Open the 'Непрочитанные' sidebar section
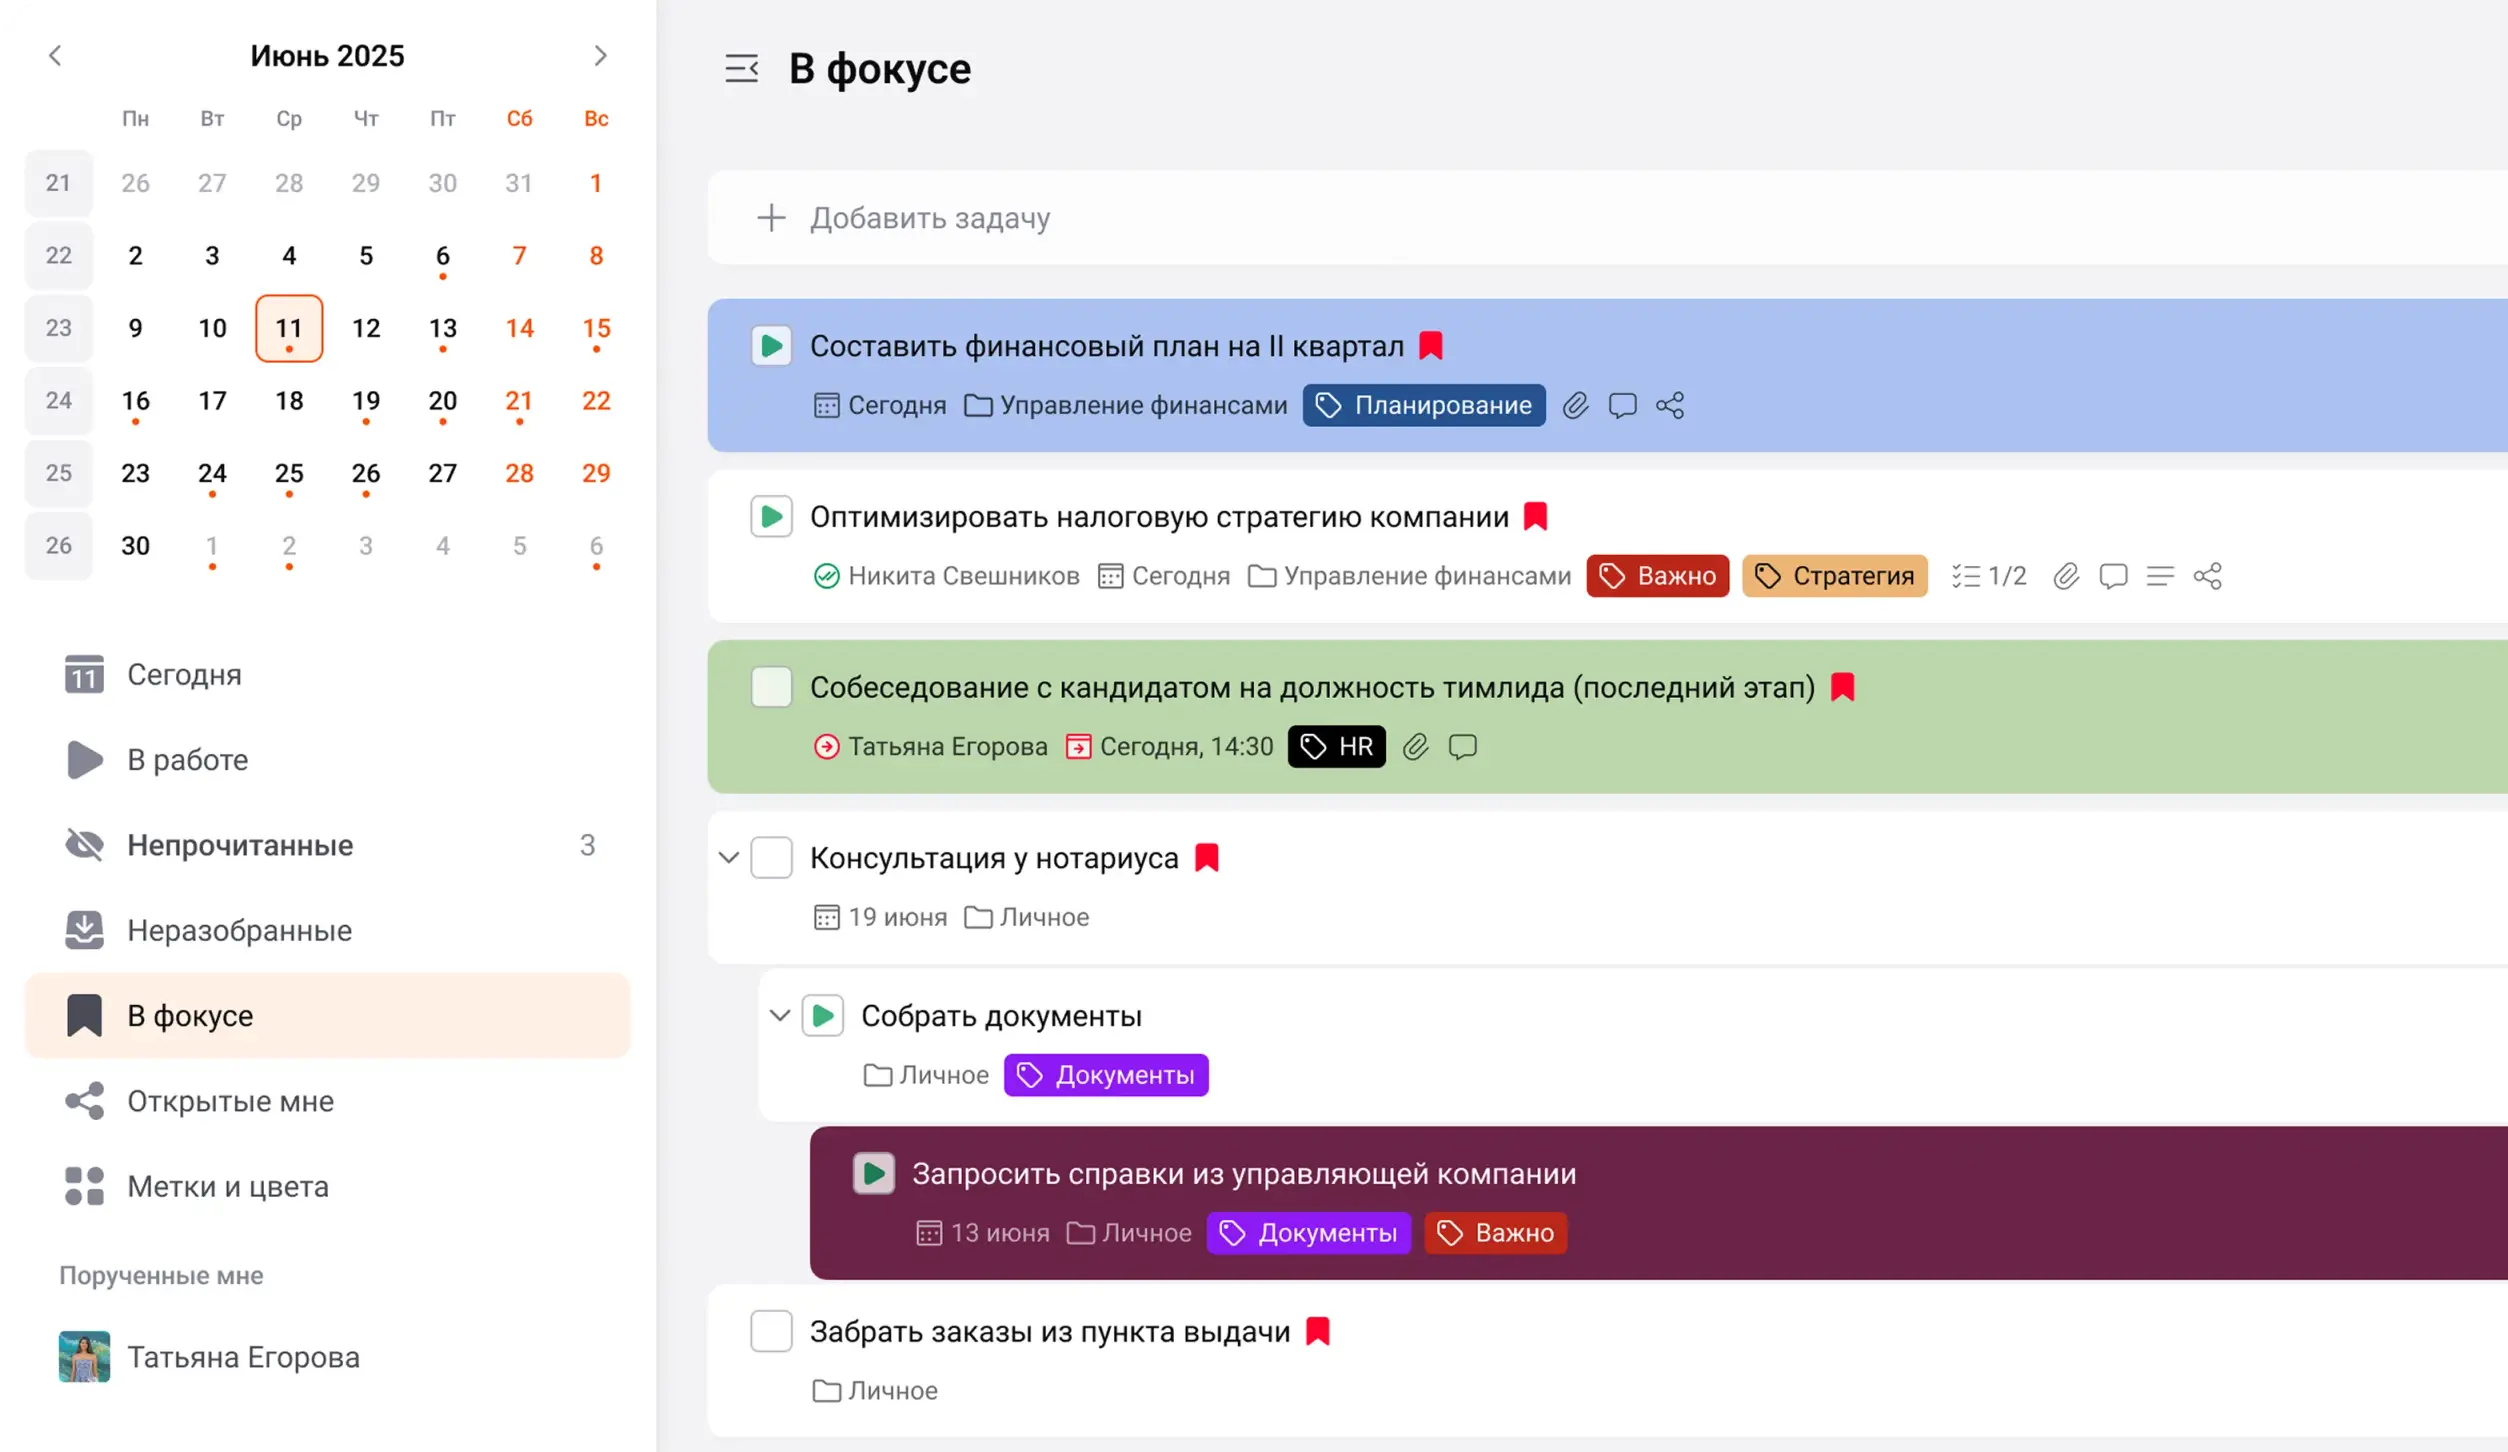 coord(240,845)
